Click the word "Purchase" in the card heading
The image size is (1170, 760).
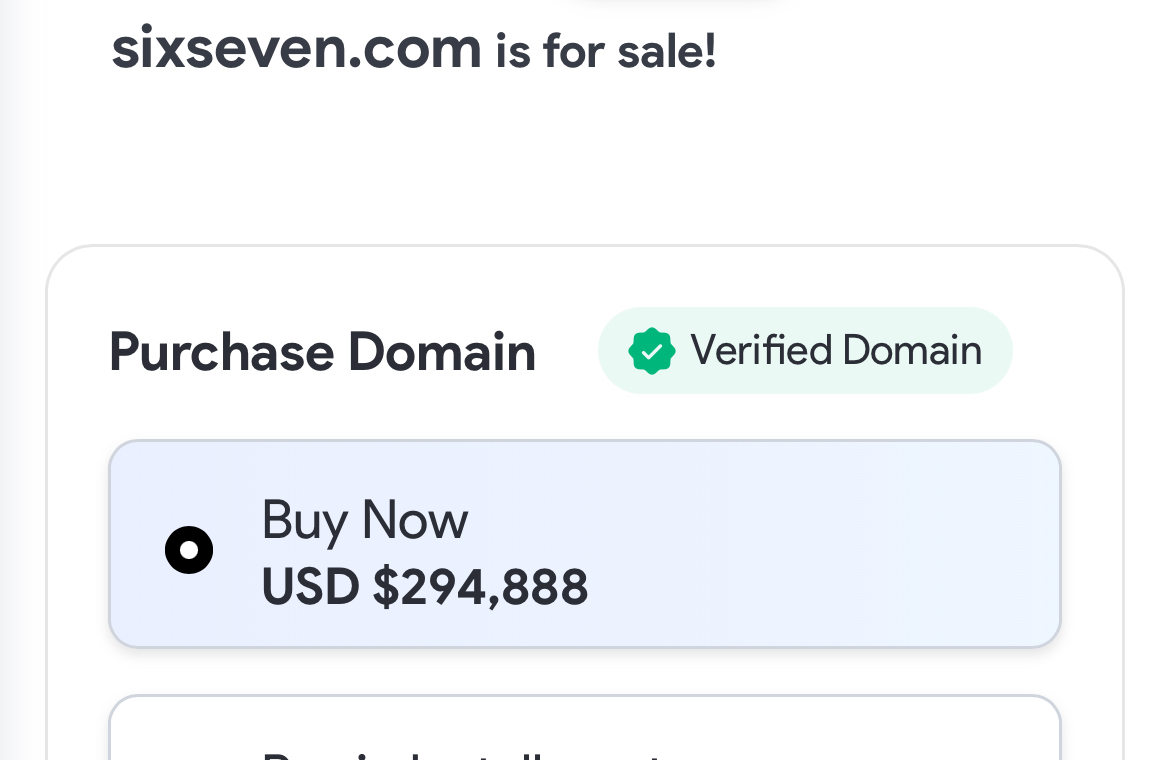(x=221, y=352)
